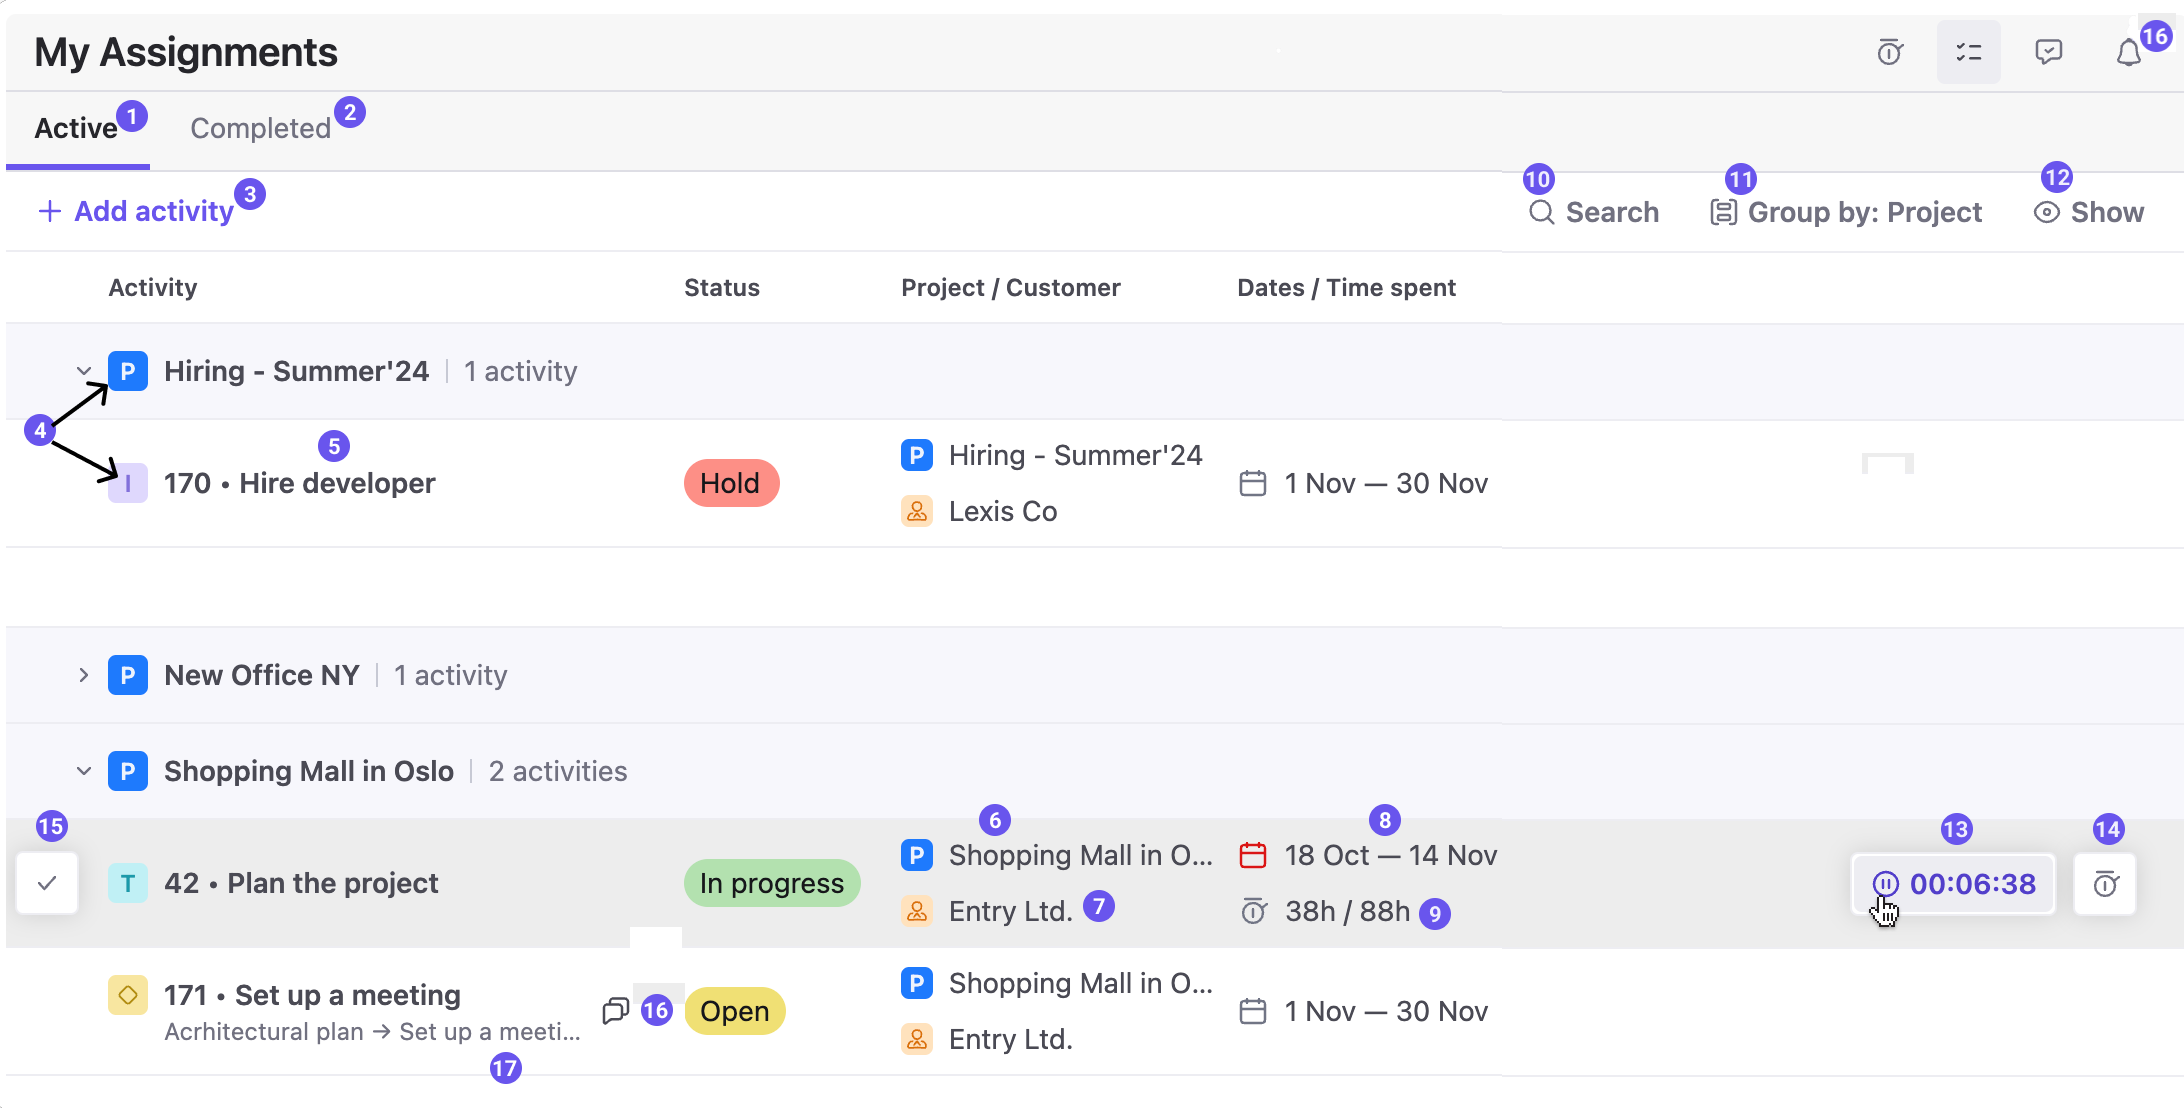Select the checklist view icon in the header
The image size is (2184, 1108).
coord(1968,52)
